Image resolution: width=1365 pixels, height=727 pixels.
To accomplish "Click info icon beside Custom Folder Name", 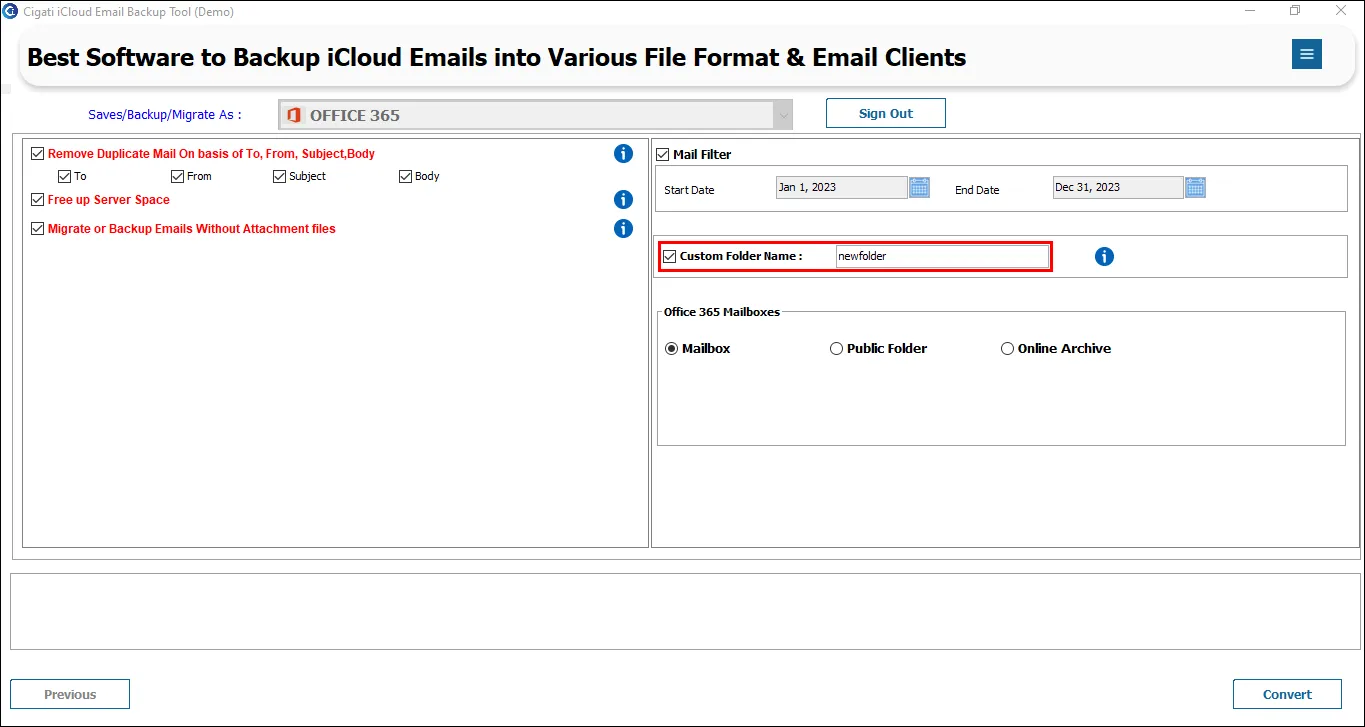I will click(x=1104, y=257).
